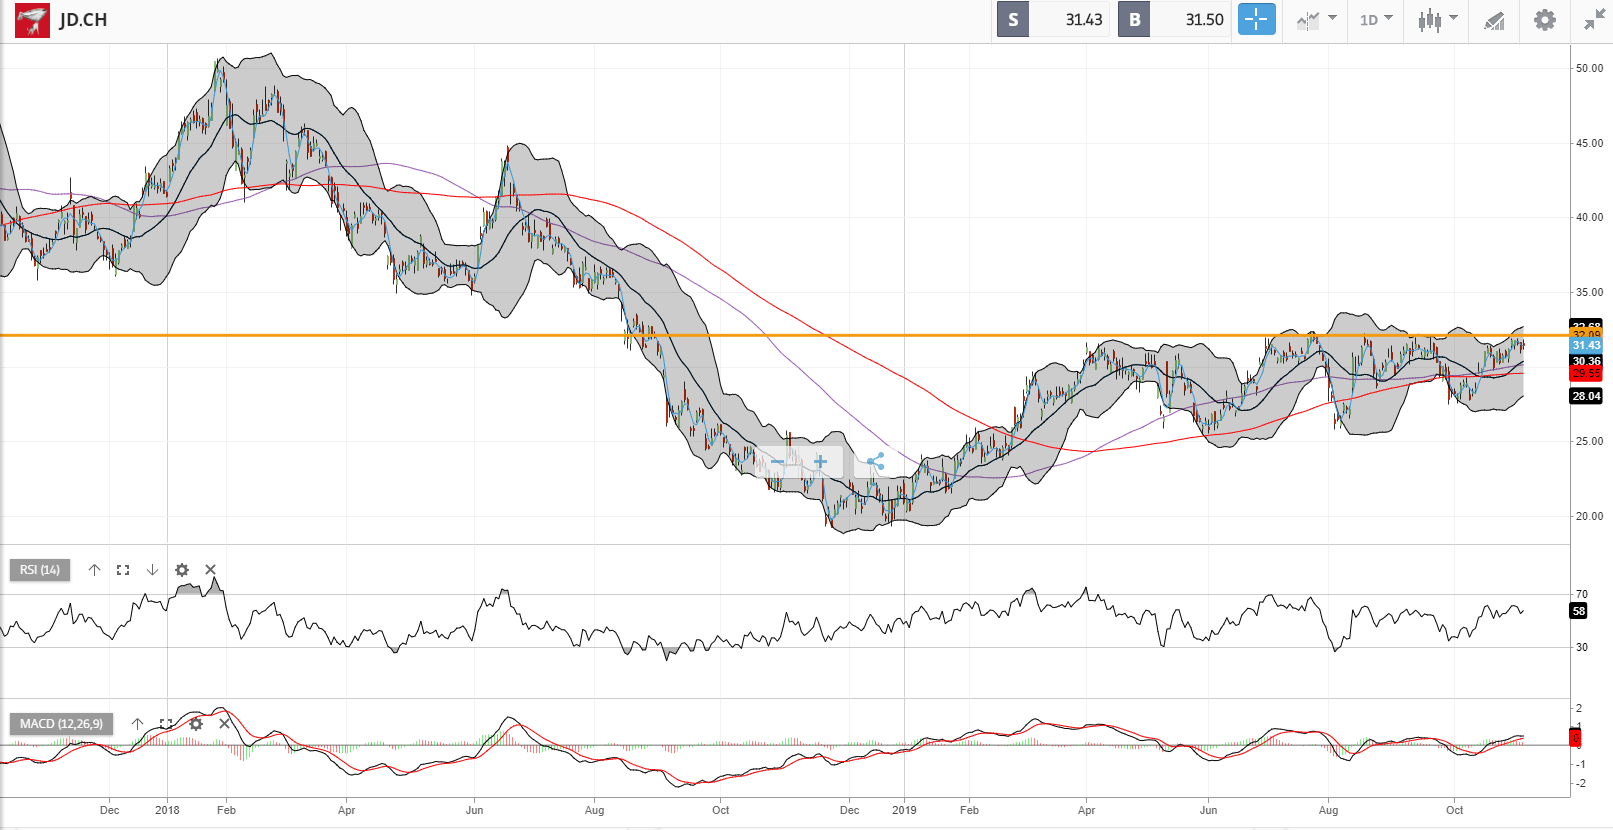The image size is (1613, 830).
Task: Open MACD indicator settings
Action: click(196, 724)
